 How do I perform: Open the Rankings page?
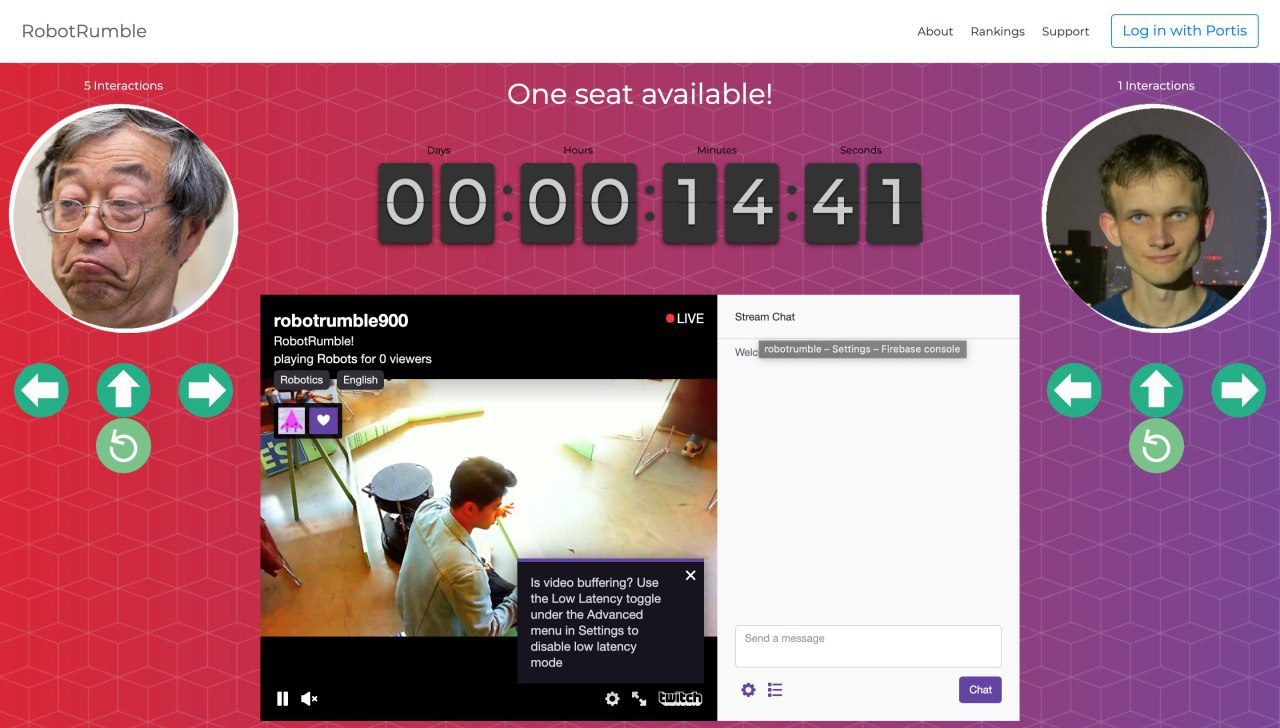tap(997, 31)
